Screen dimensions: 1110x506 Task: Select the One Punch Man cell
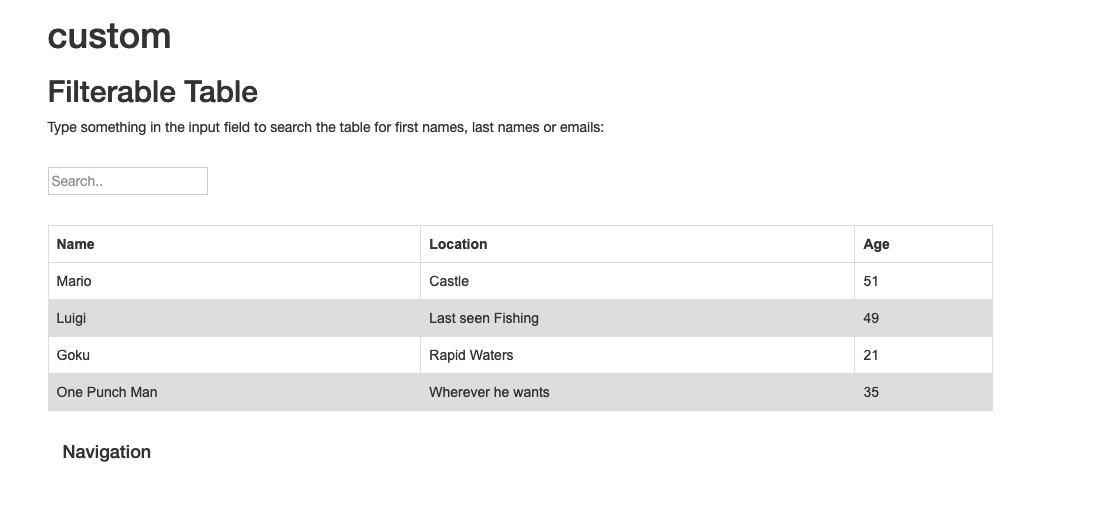pyautogui.click(x=107, y=392)
